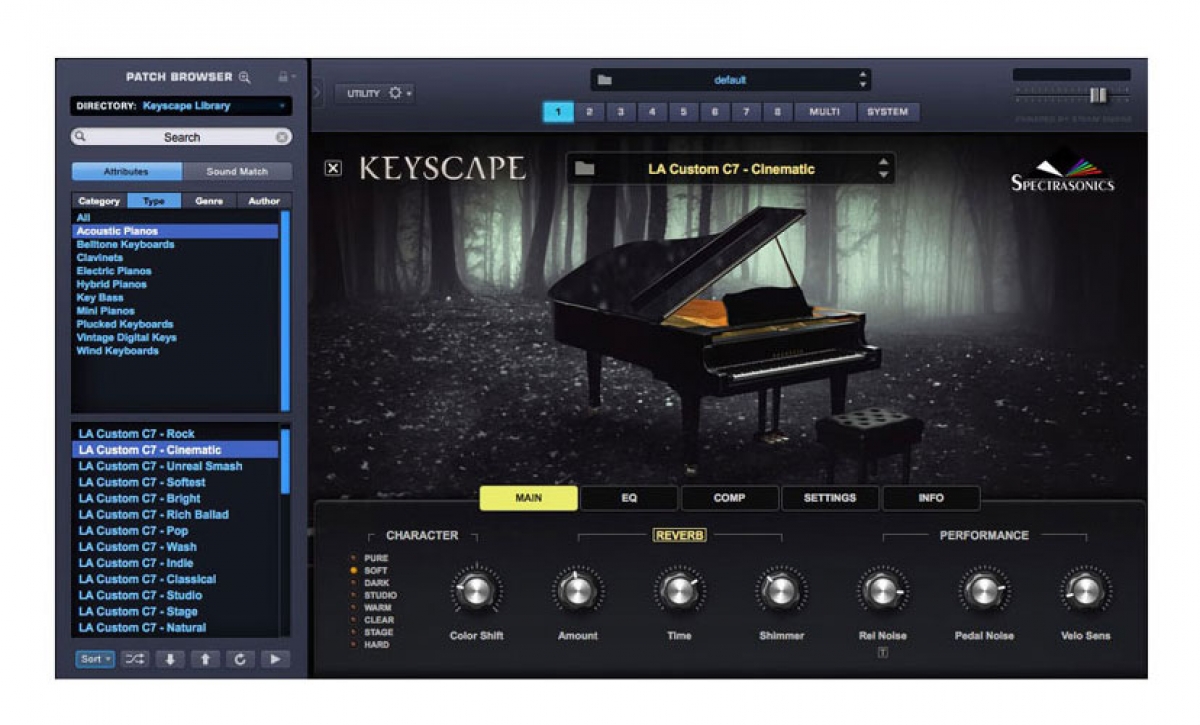Select part 5 button
Screen dimensions: 1200x725
click(x=684, y=112)
